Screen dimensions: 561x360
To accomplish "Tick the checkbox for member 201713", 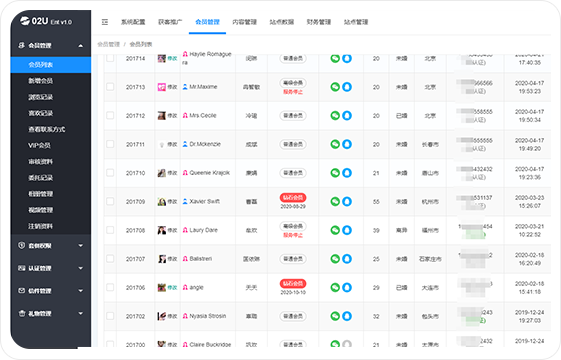I will point(110,87).
